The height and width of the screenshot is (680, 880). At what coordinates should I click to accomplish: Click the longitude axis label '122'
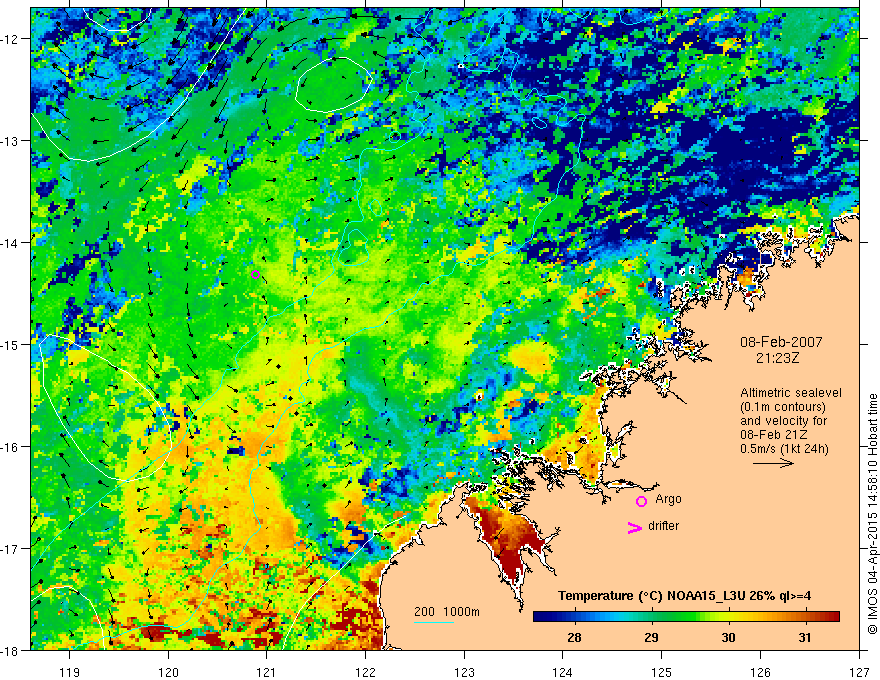point(365,672)
